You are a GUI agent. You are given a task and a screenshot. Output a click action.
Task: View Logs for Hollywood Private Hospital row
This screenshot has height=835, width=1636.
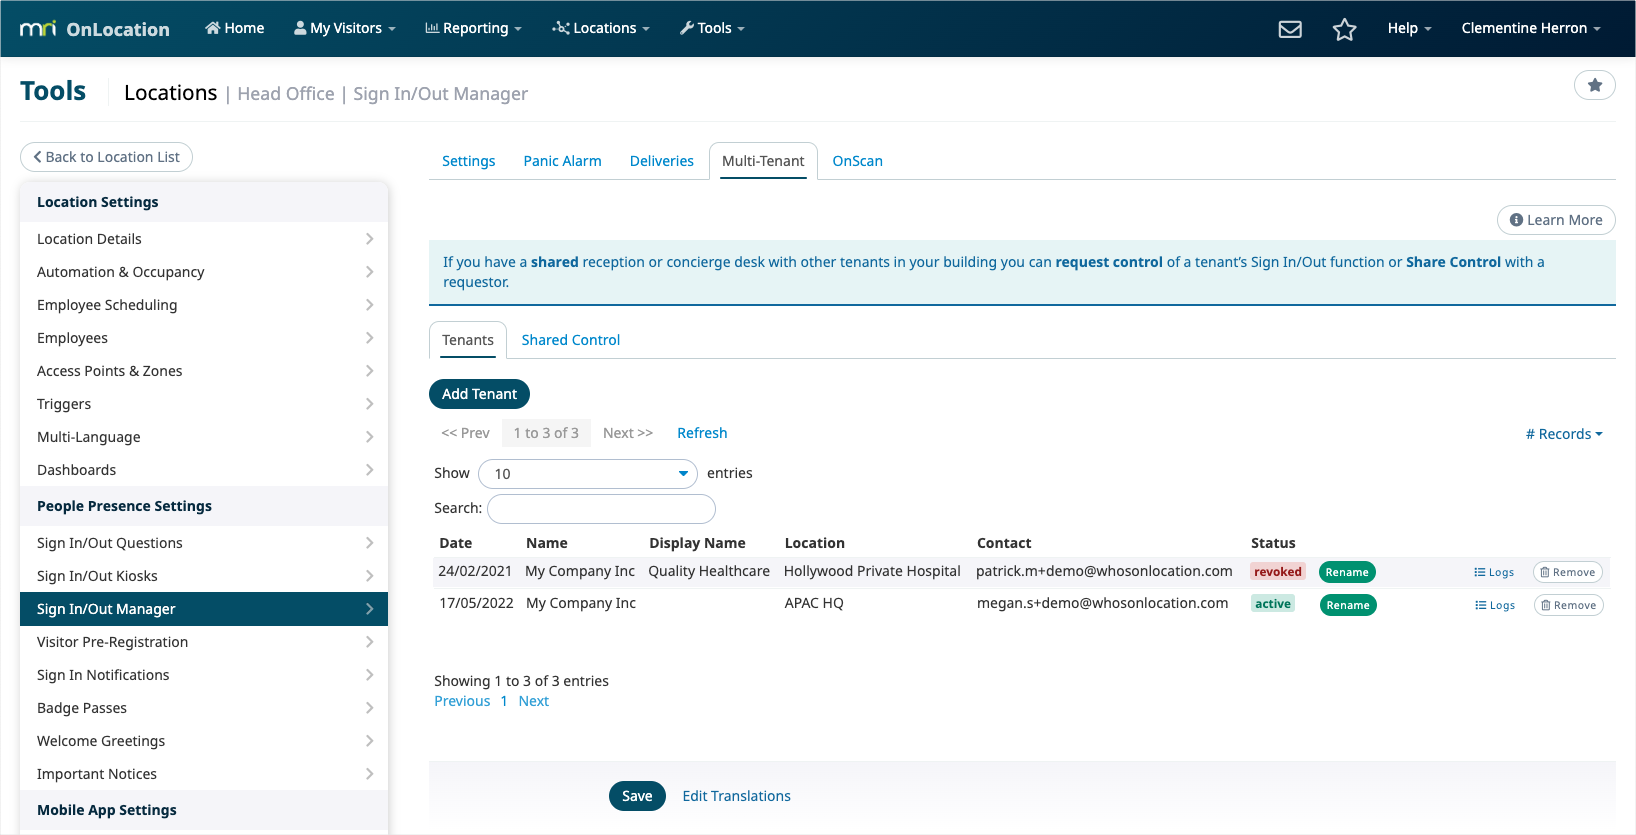tap(1494, 572)
